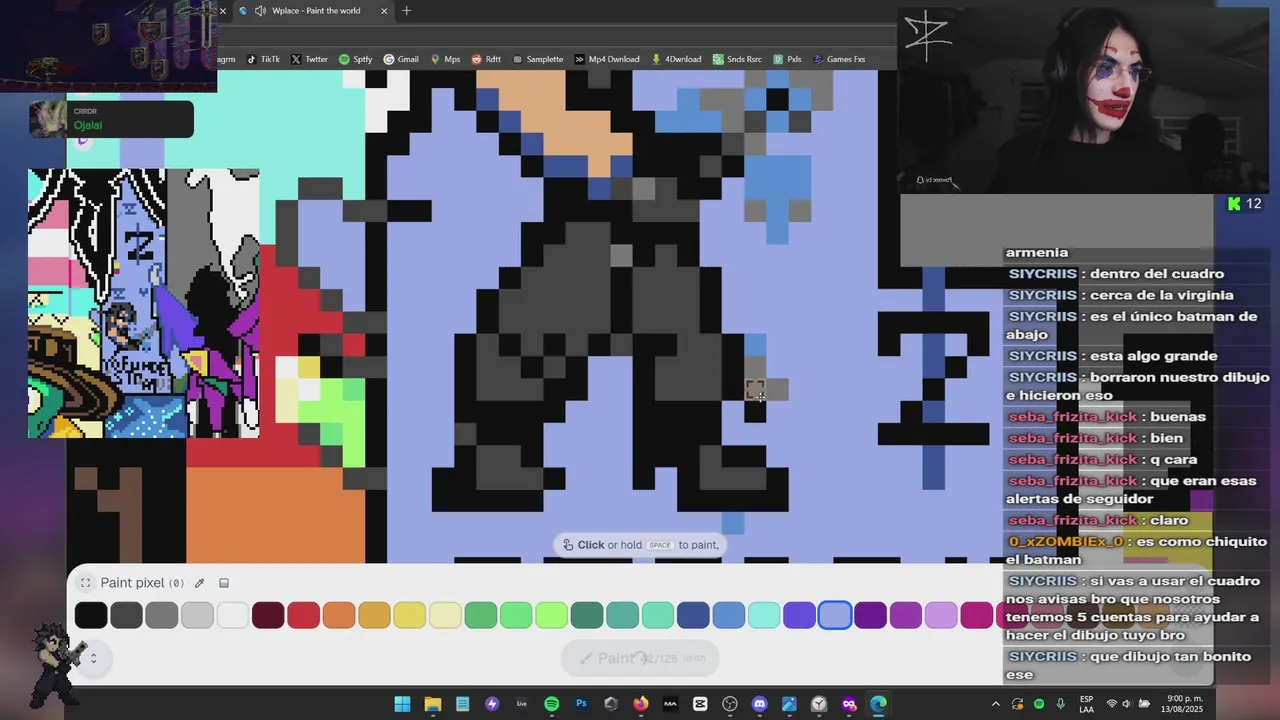Select the highlighted light periwinkle swatch

(x=835, y=615)
